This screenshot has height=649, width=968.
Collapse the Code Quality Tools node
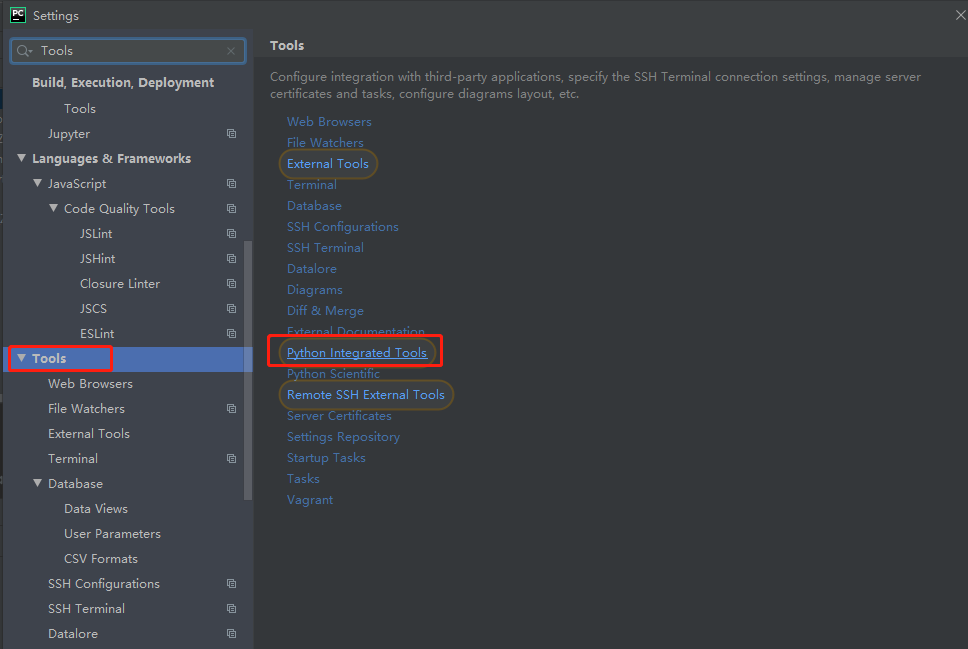point(54,208)
